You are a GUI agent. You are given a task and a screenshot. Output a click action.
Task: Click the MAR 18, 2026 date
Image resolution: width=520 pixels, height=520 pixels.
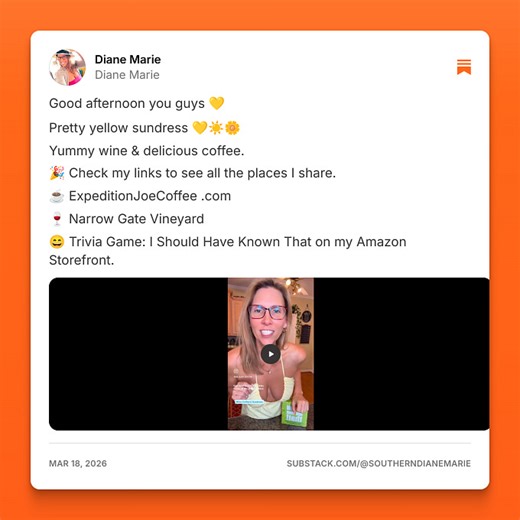pyautogui.click(x=78, y=463)
